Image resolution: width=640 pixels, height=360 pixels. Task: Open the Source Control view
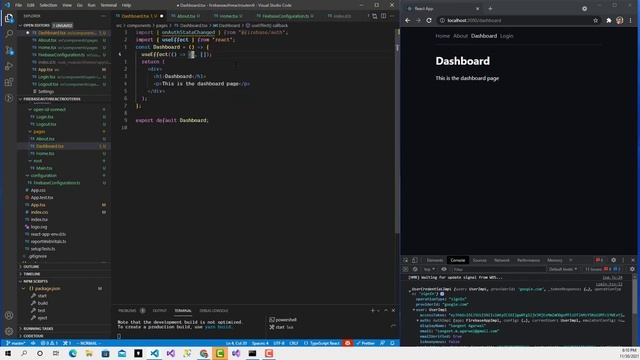(9, 50)
